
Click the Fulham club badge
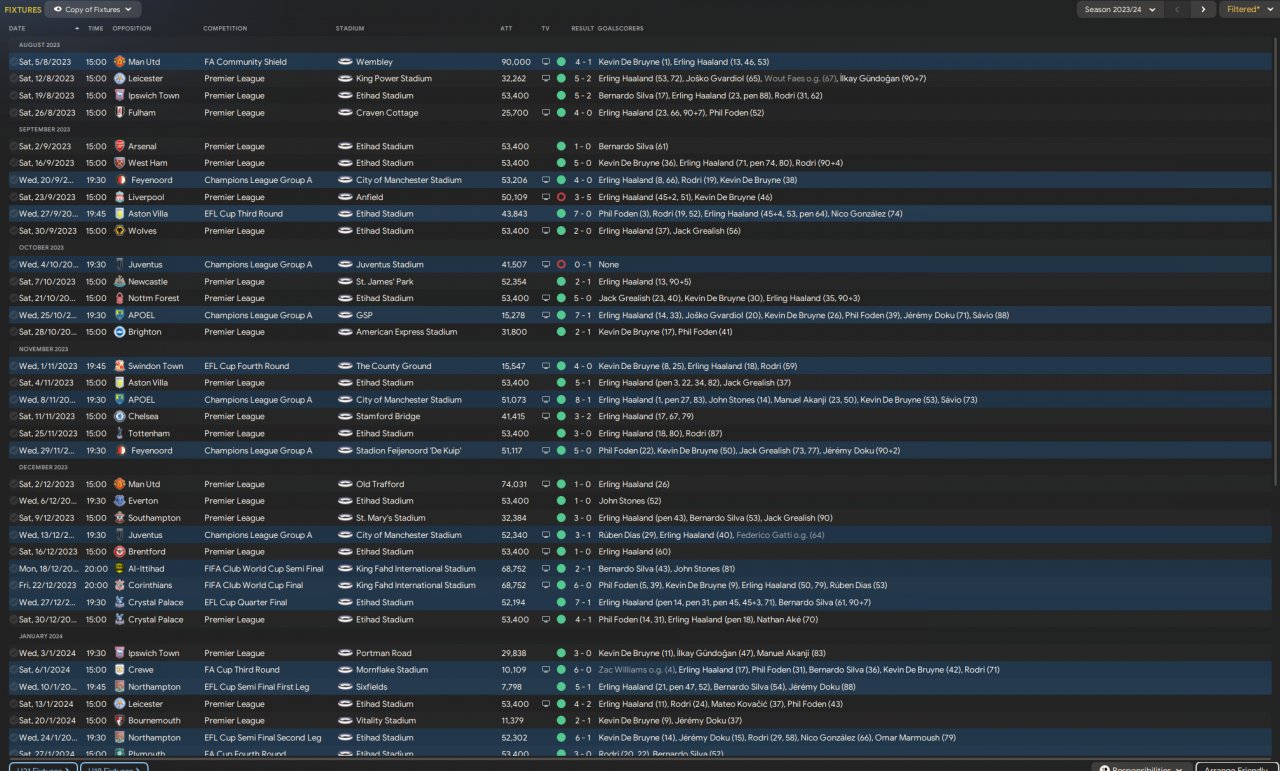click(119, 113)
